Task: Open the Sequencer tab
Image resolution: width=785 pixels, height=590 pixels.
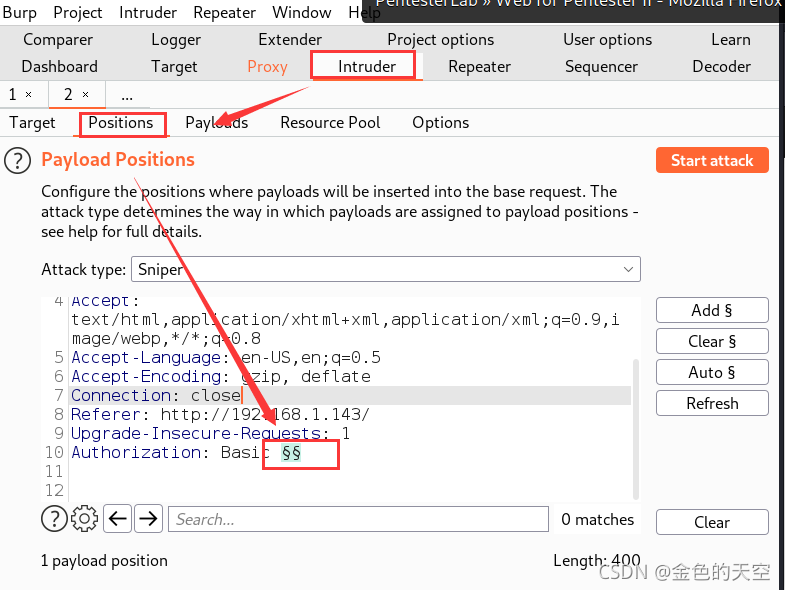Action: (601, 67)
